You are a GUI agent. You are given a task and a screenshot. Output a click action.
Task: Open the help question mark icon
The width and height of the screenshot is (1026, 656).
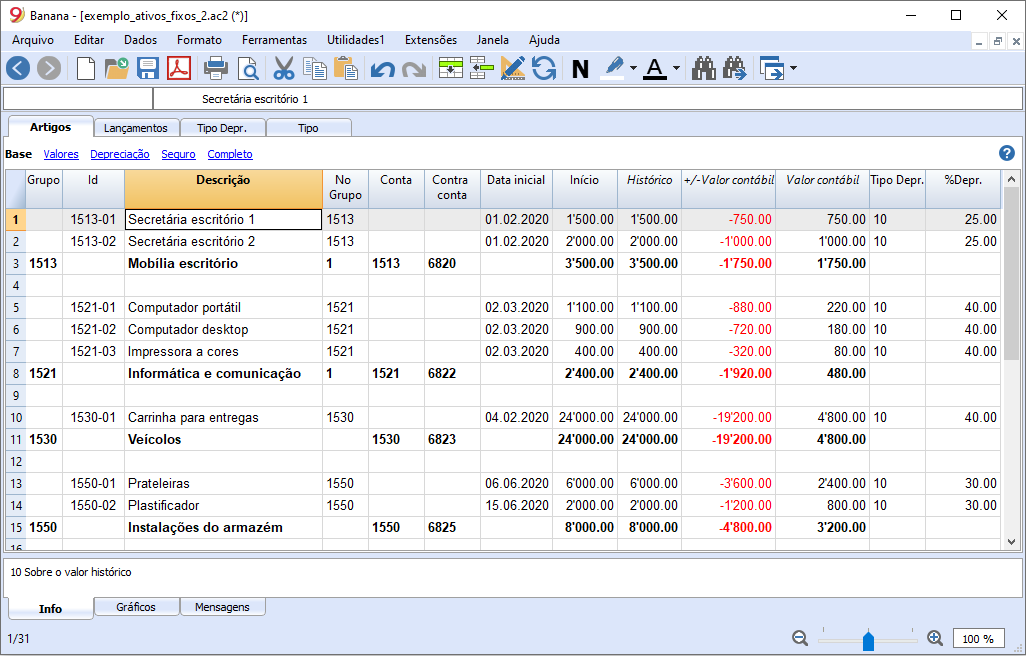point(1007,153)
